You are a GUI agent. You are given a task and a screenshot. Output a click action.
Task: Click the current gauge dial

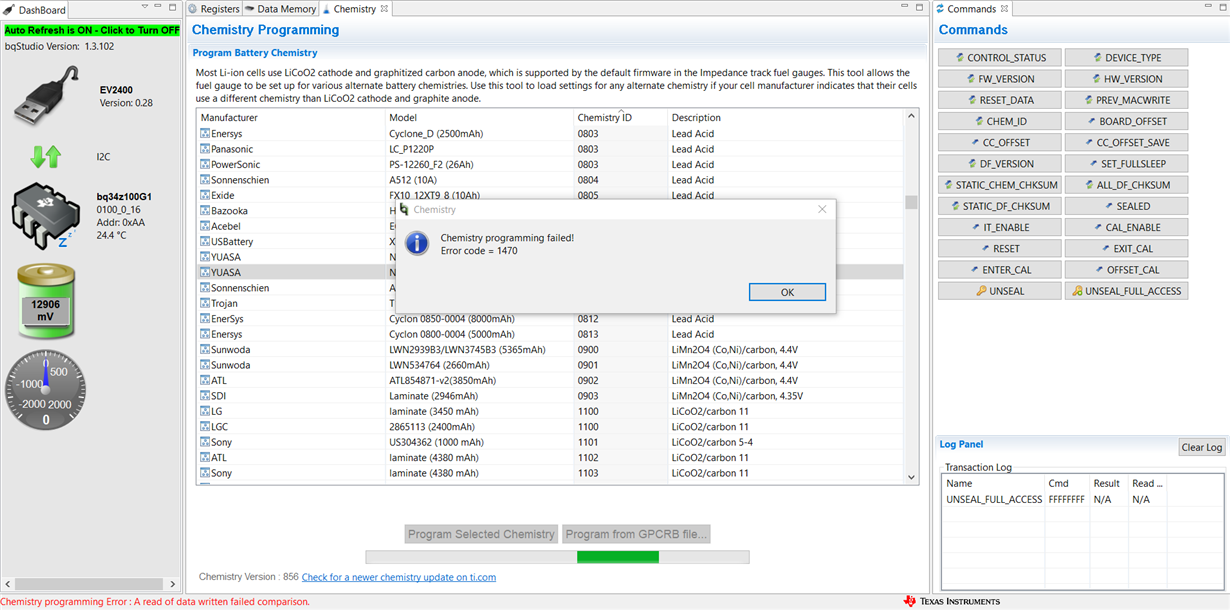(45, 390)
